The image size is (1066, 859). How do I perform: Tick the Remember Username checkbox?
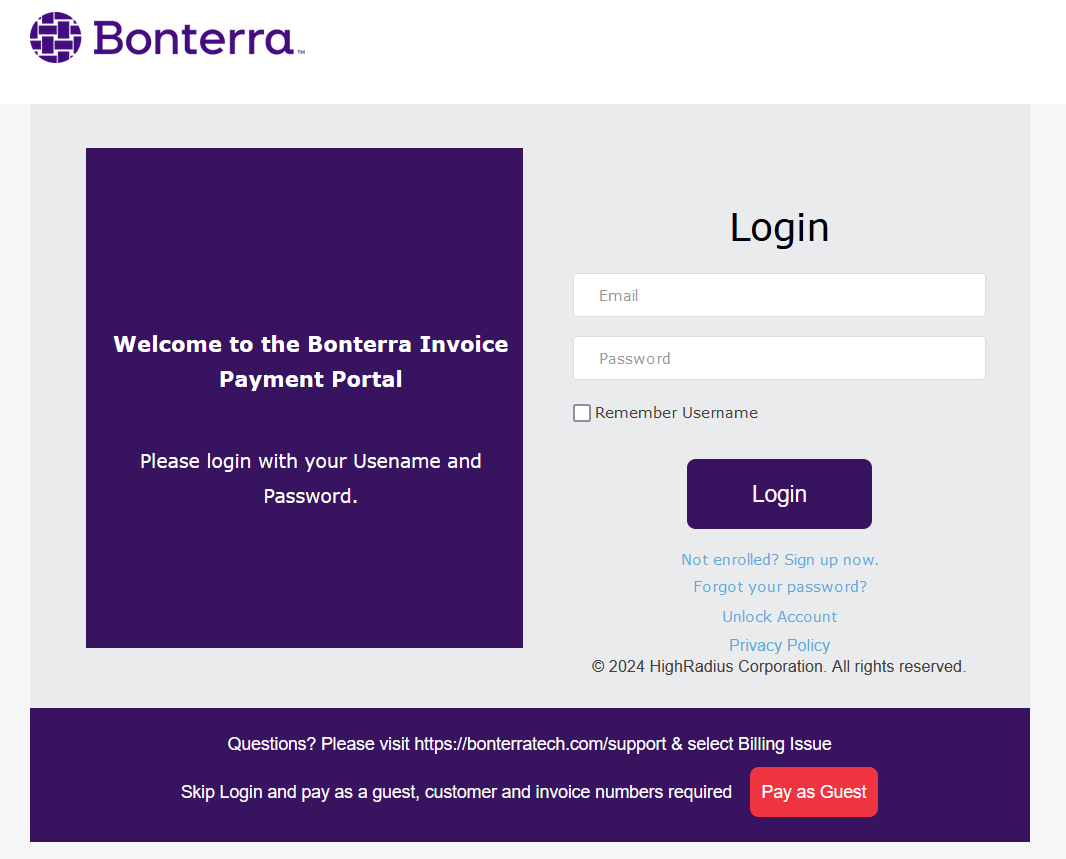click(x=582, y=413)
